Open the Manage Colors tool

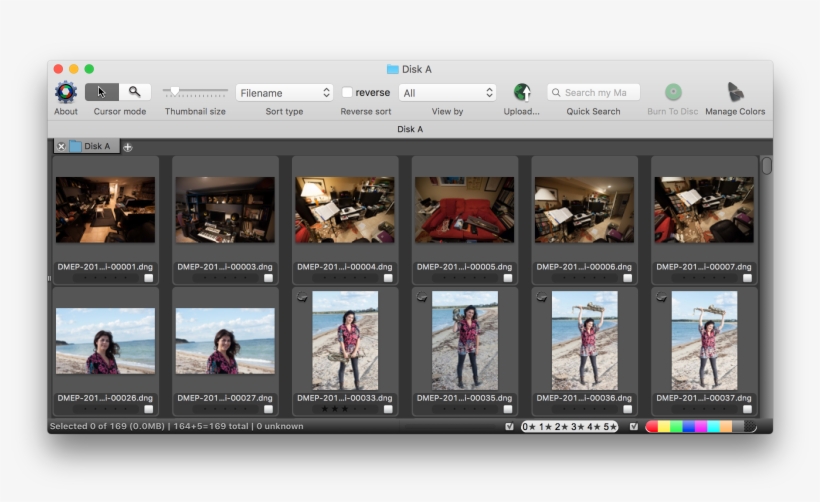(x=735, y=92)
